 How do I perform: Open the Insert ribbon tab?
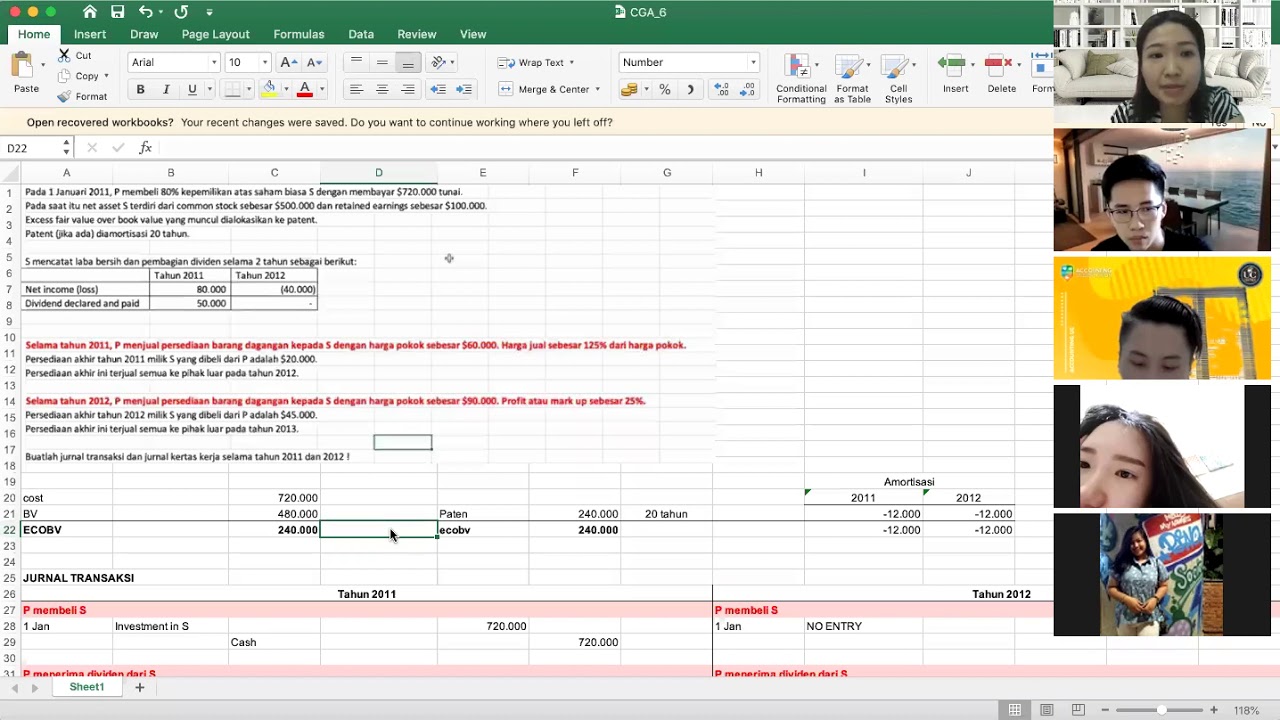point(90,34)
